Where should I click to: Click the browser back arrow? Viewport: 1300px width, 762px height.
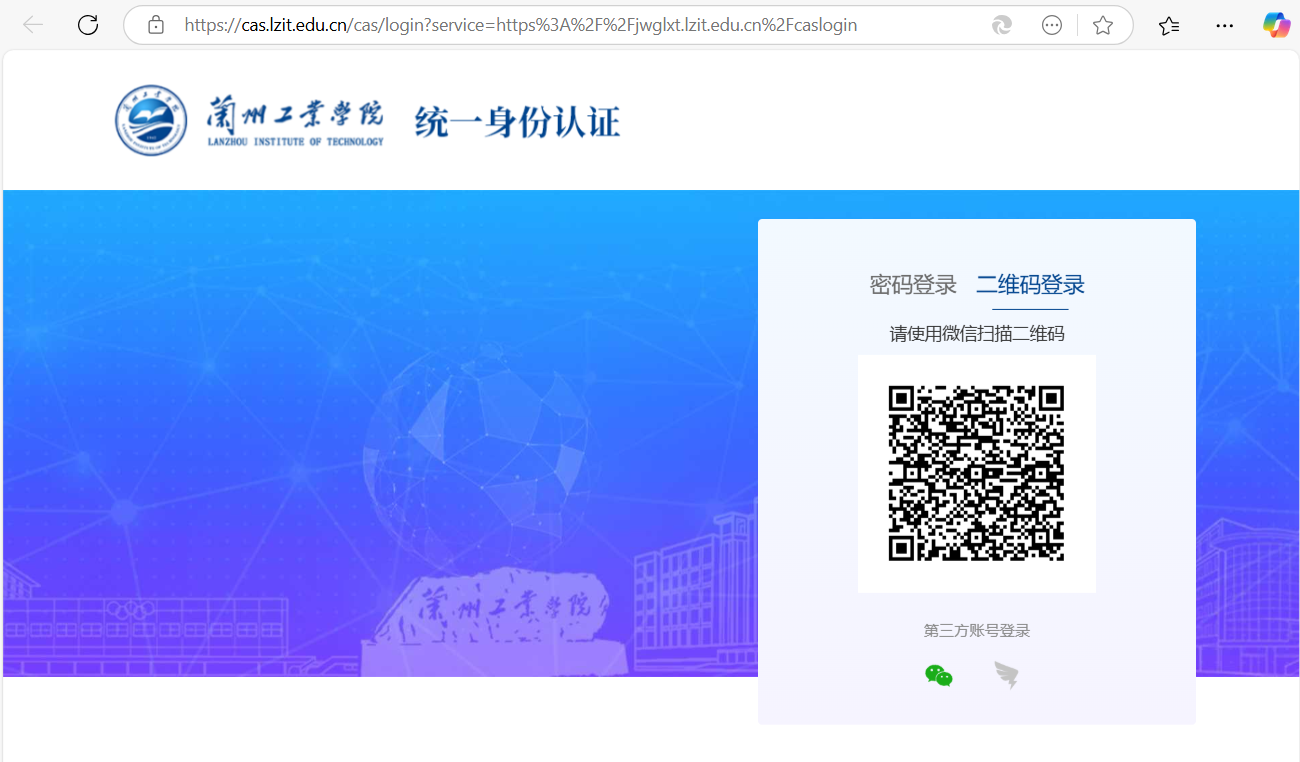coord(33,25)
